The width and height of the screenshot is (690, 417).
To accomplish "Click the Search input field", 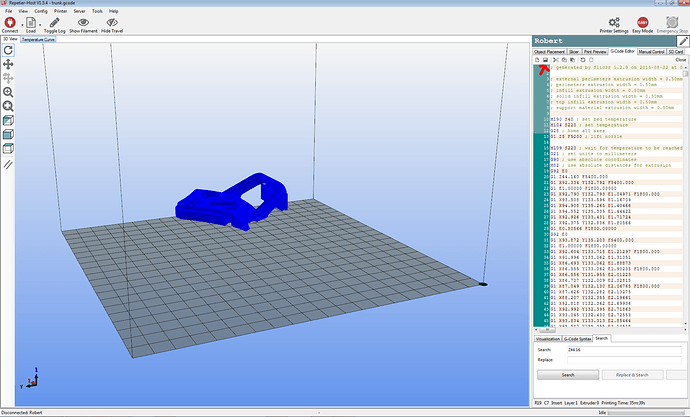I will point(624,350).
